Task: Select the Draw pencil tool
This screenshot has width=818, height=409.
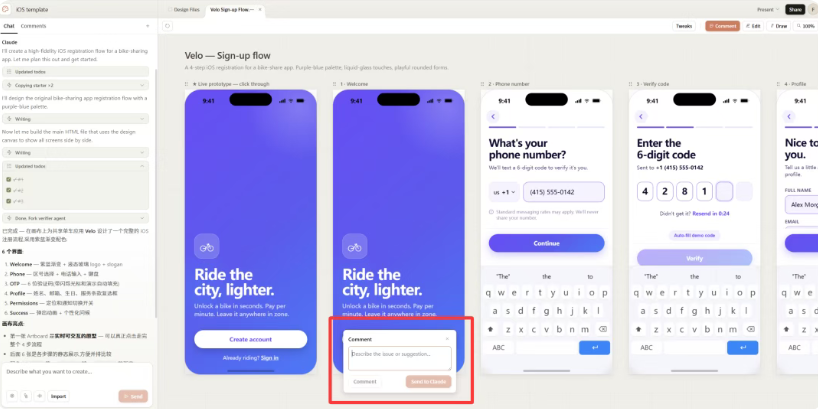Action: 778,26
